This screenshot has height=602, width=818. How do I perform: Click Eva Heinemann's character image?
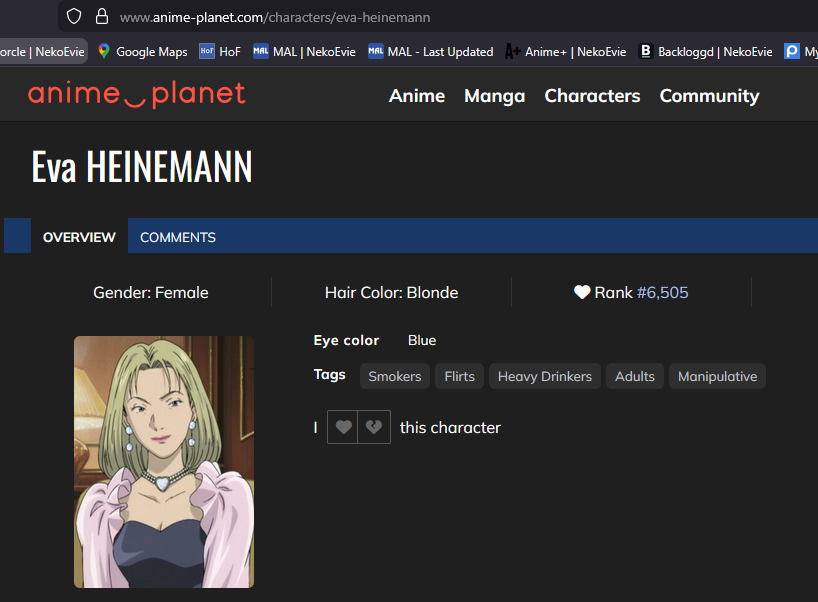[164, 462]
